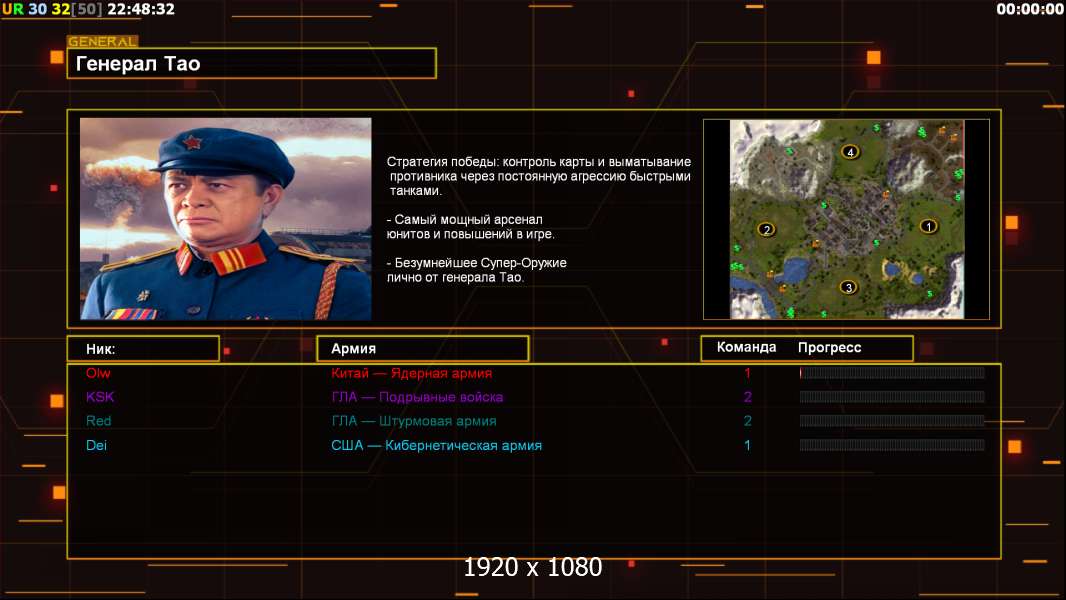This screenshot has height=600, width=1066.
Task: Click team number for player Dei
Action: point(747,445)
